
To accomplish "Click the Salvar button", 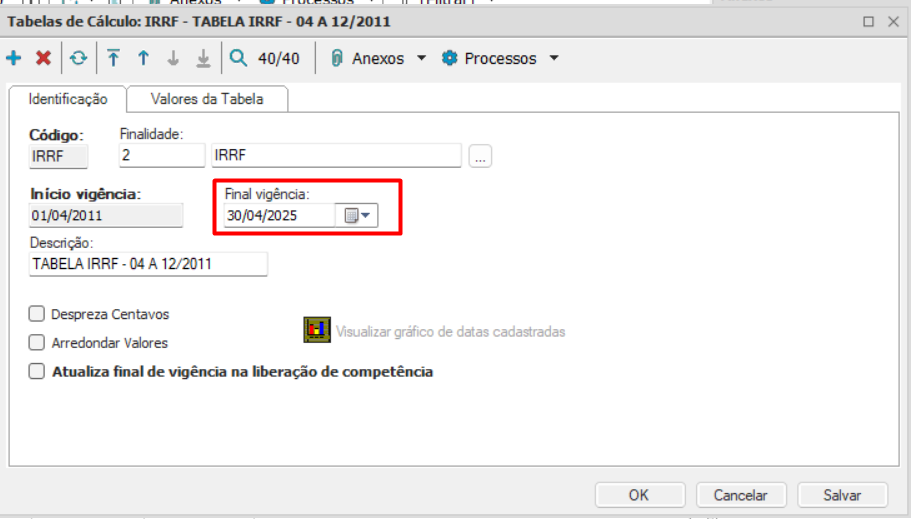I will tap(842, 495).
